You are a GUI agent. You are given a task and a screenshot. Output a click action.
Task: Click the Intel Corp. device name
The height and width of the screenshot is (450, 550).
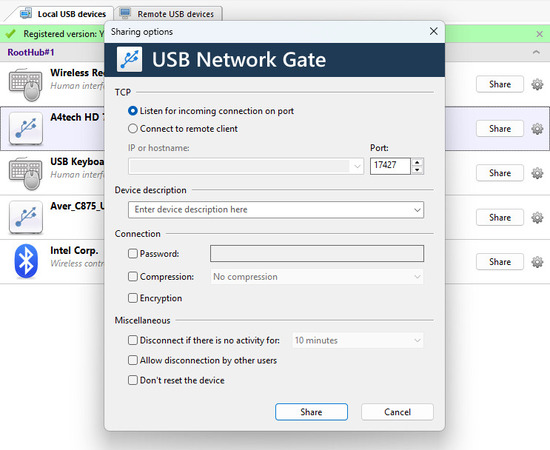pyautogui.click(x=74, y=250)
